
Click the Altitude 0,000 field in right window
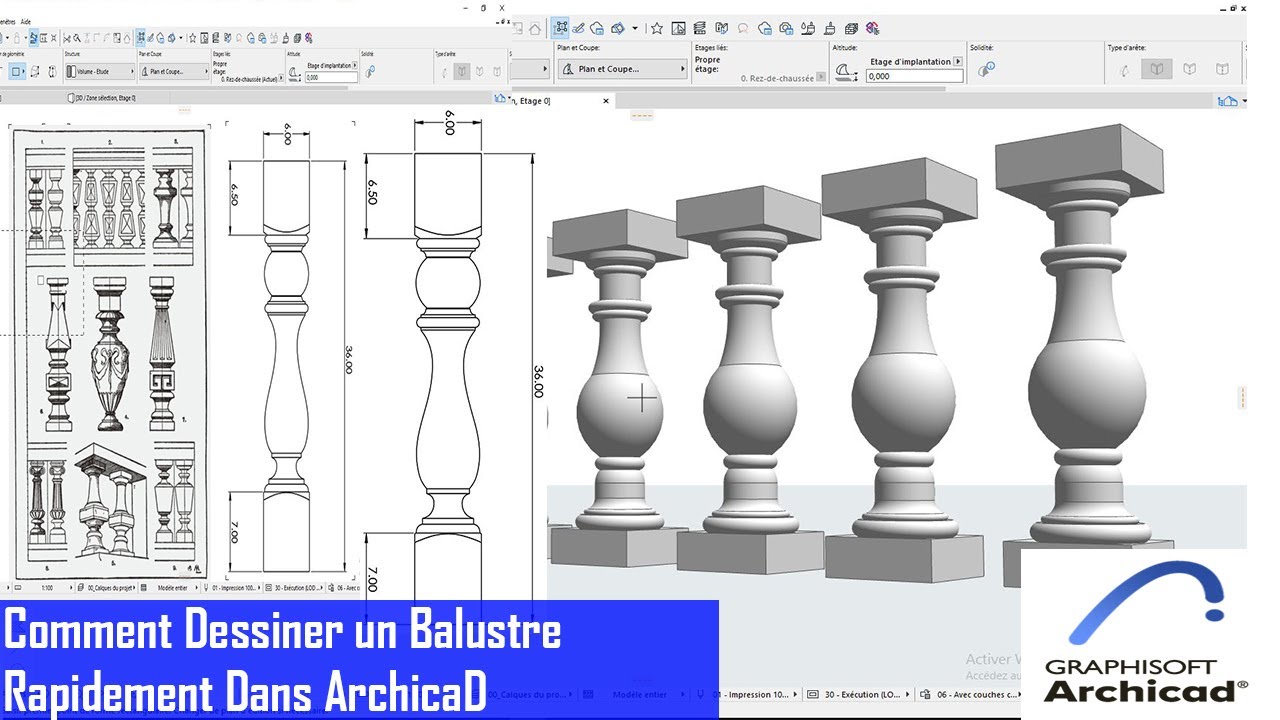[915, 76]
